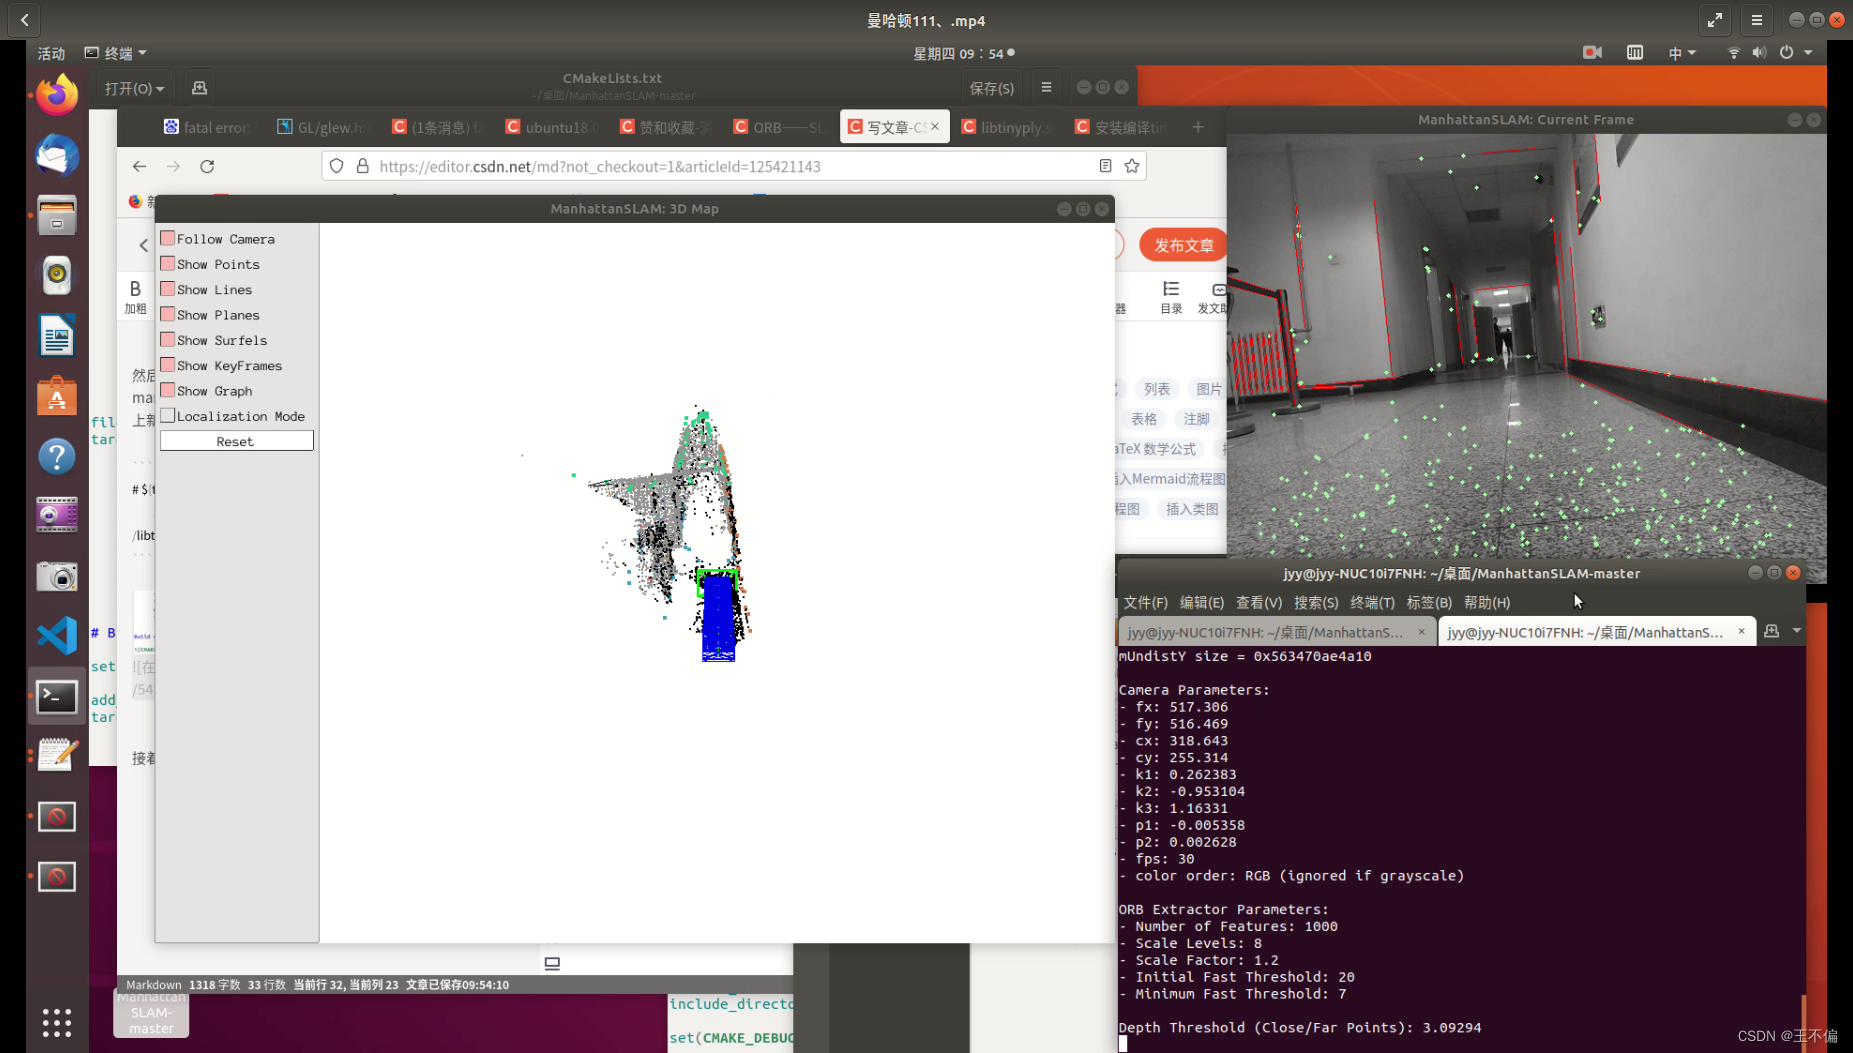Viewport: 1853px width, 1053px height.
Task: Bookmark this page with the star icon
Action: [x=1132, y=166]
